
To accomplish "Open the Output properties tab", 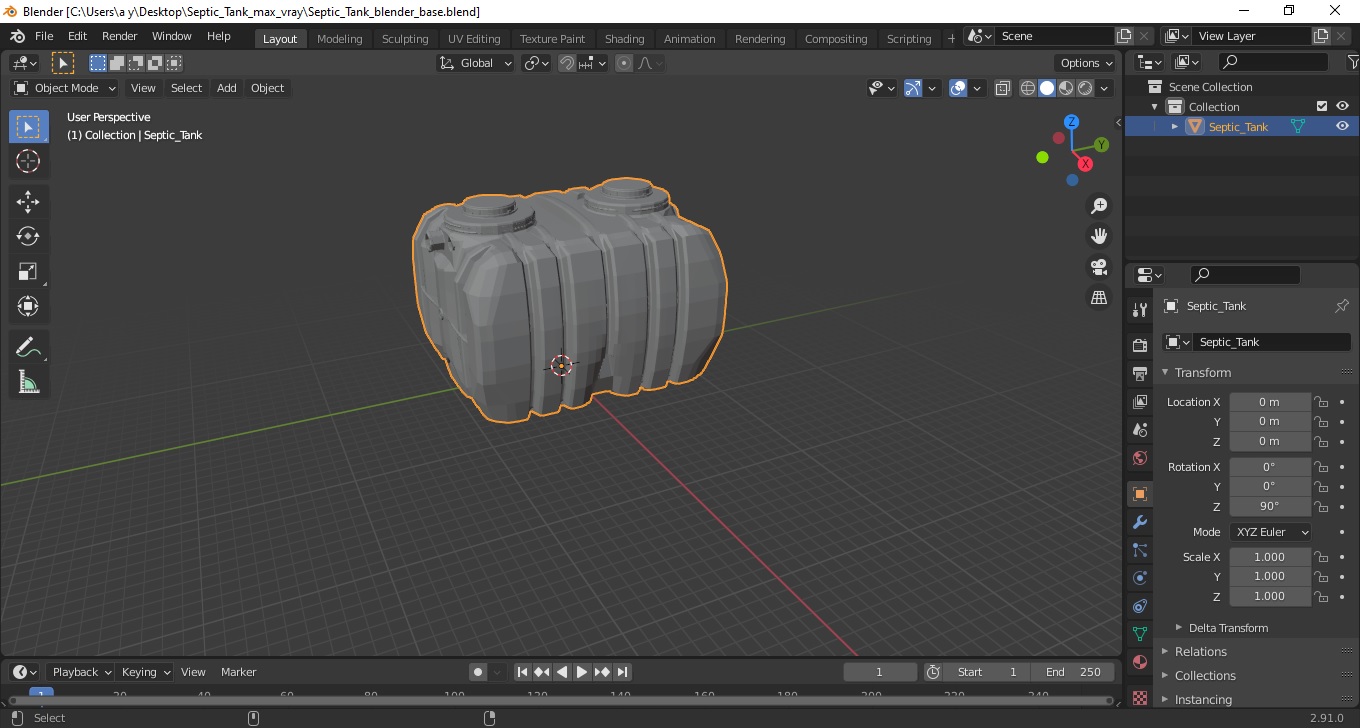I will (x=1139, y=374).
